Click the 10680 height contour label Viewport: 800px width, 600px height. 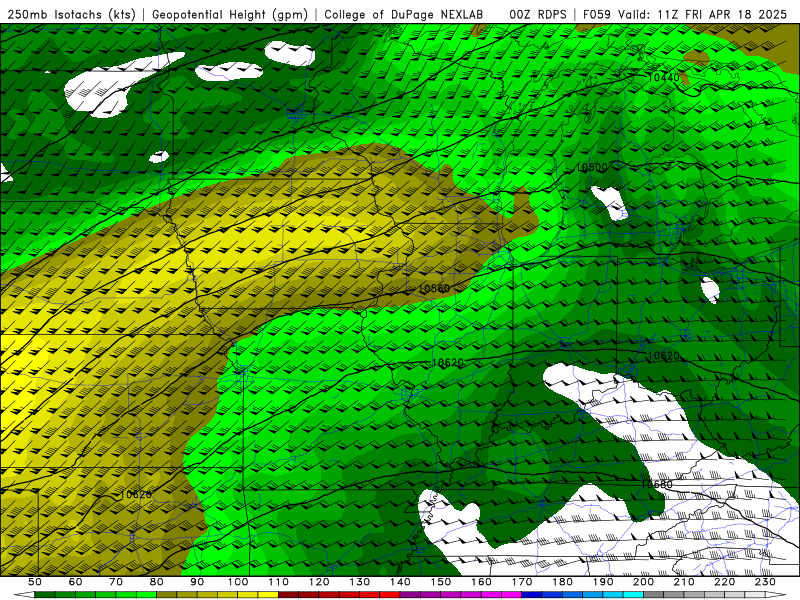point(657,484)
